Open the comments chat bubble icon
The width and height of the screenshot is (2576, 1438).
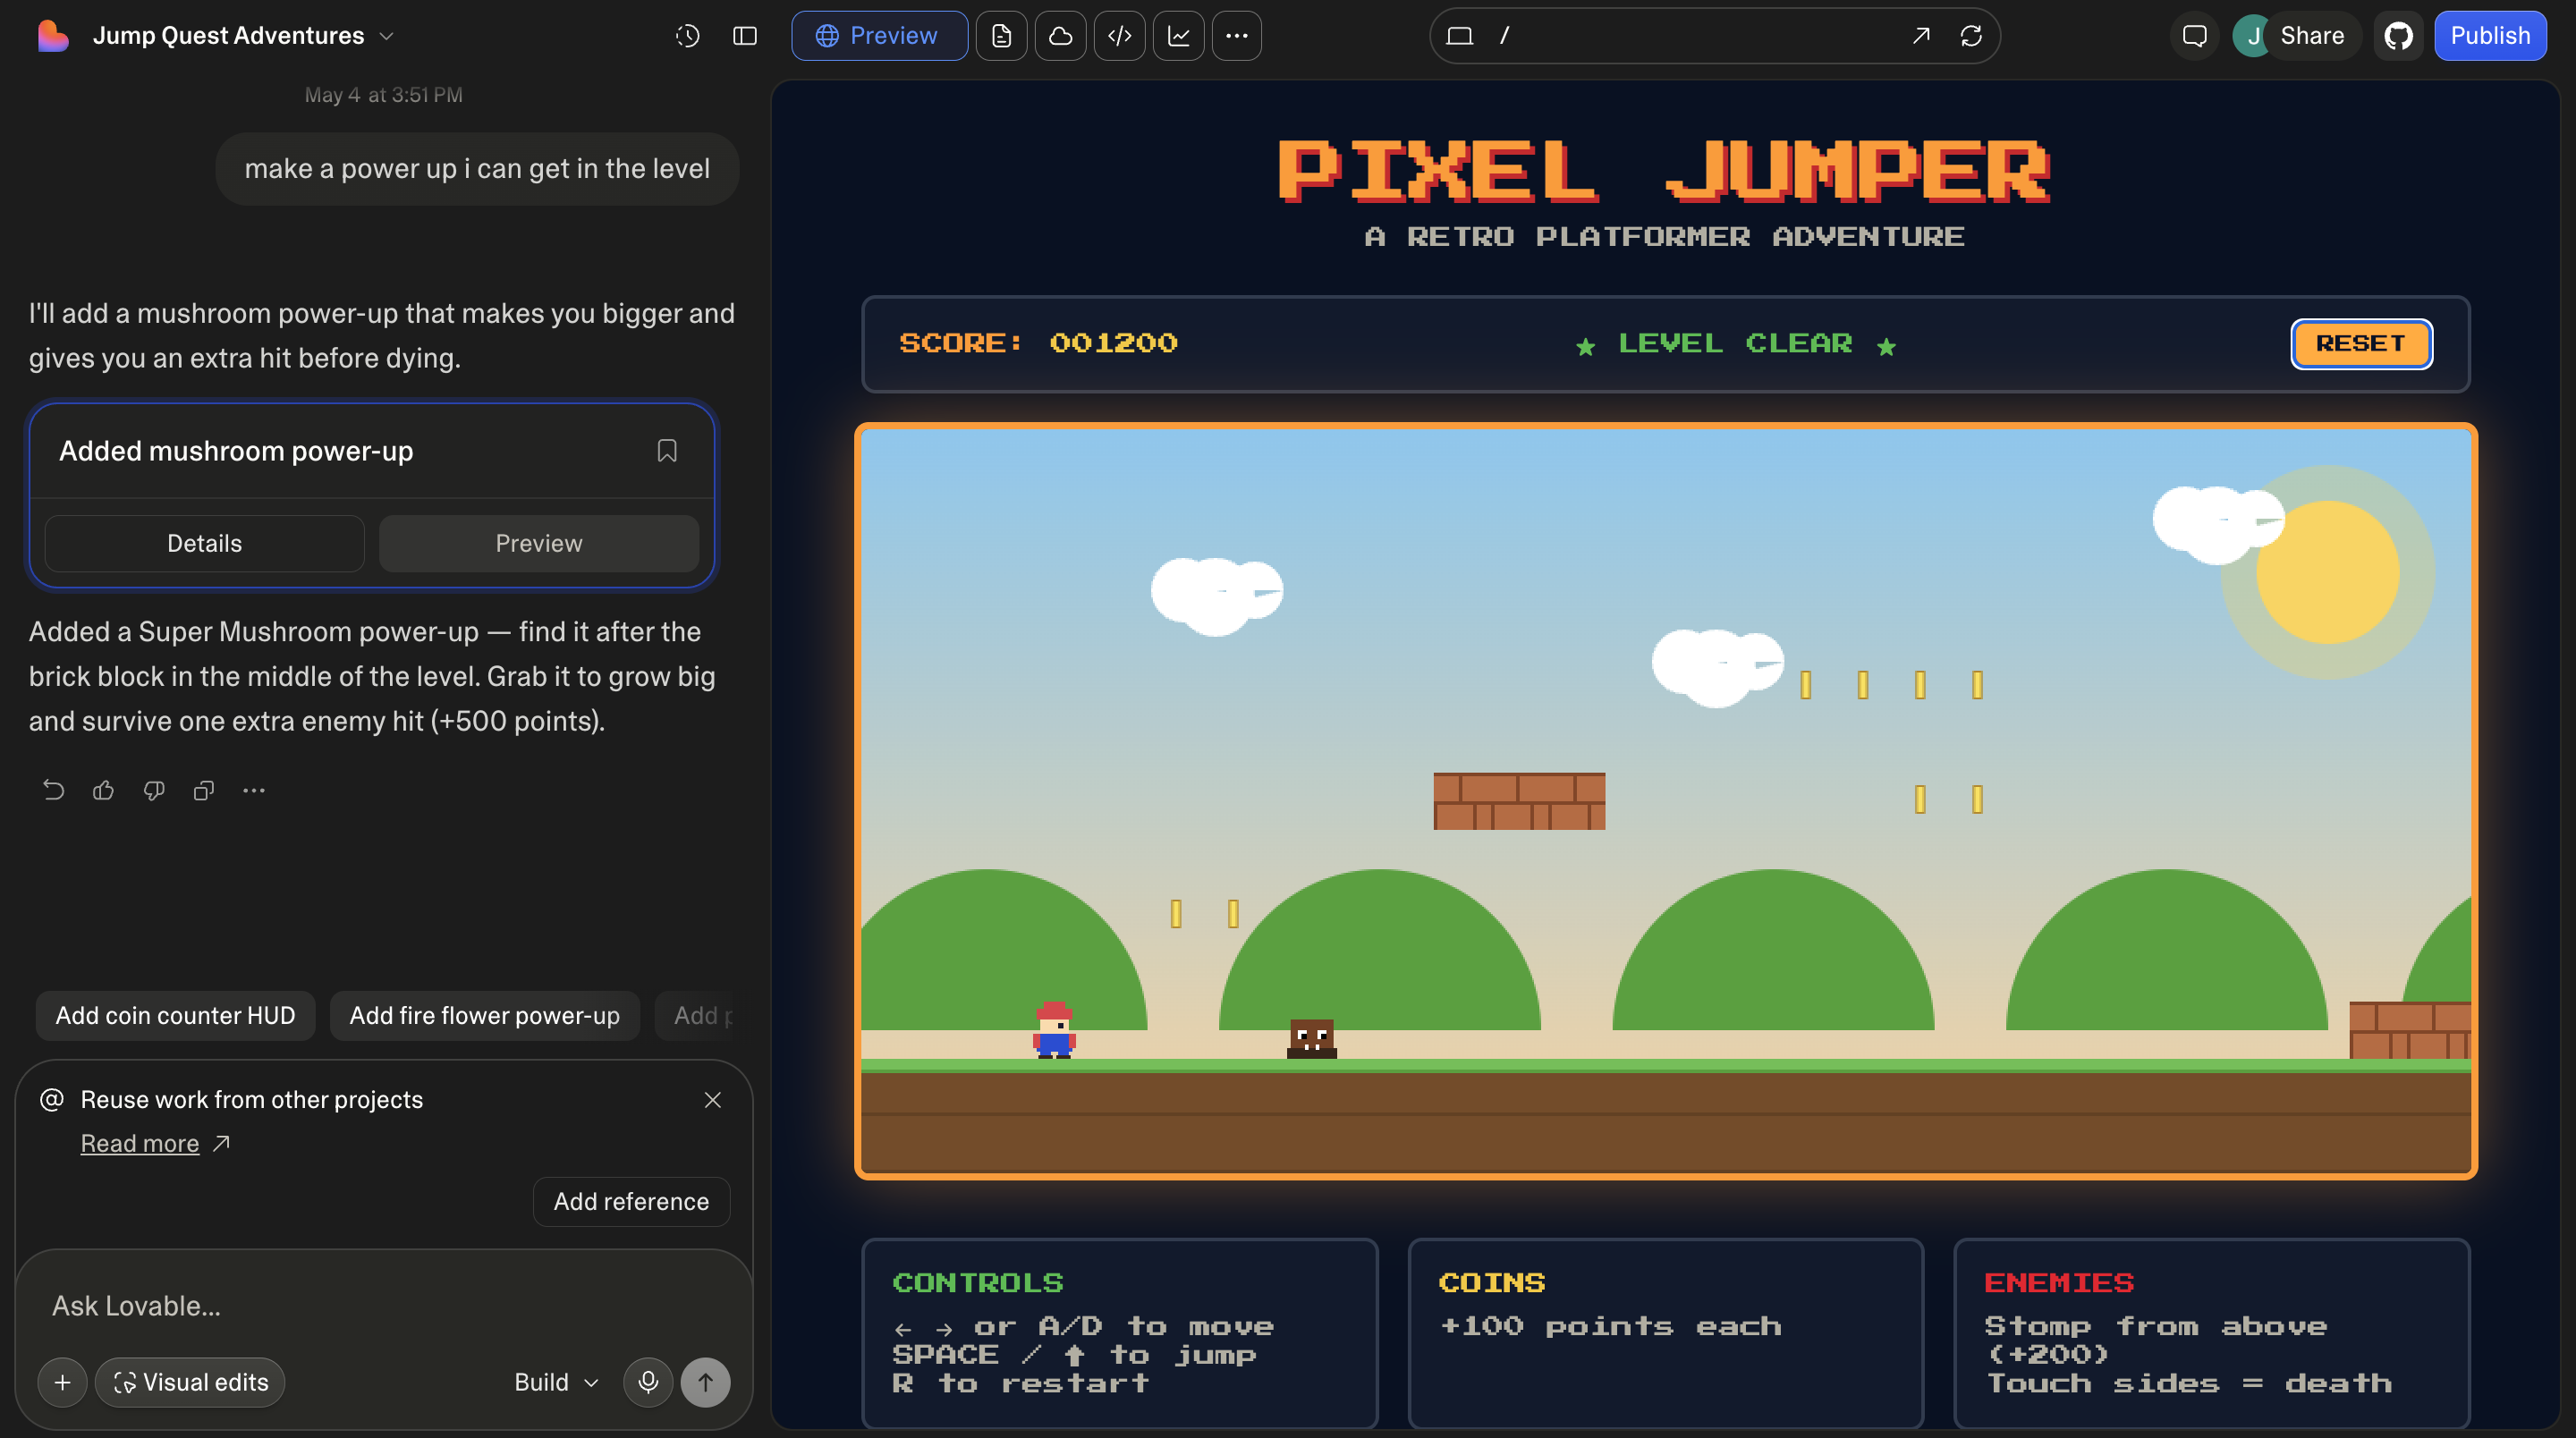(2194, 36)
